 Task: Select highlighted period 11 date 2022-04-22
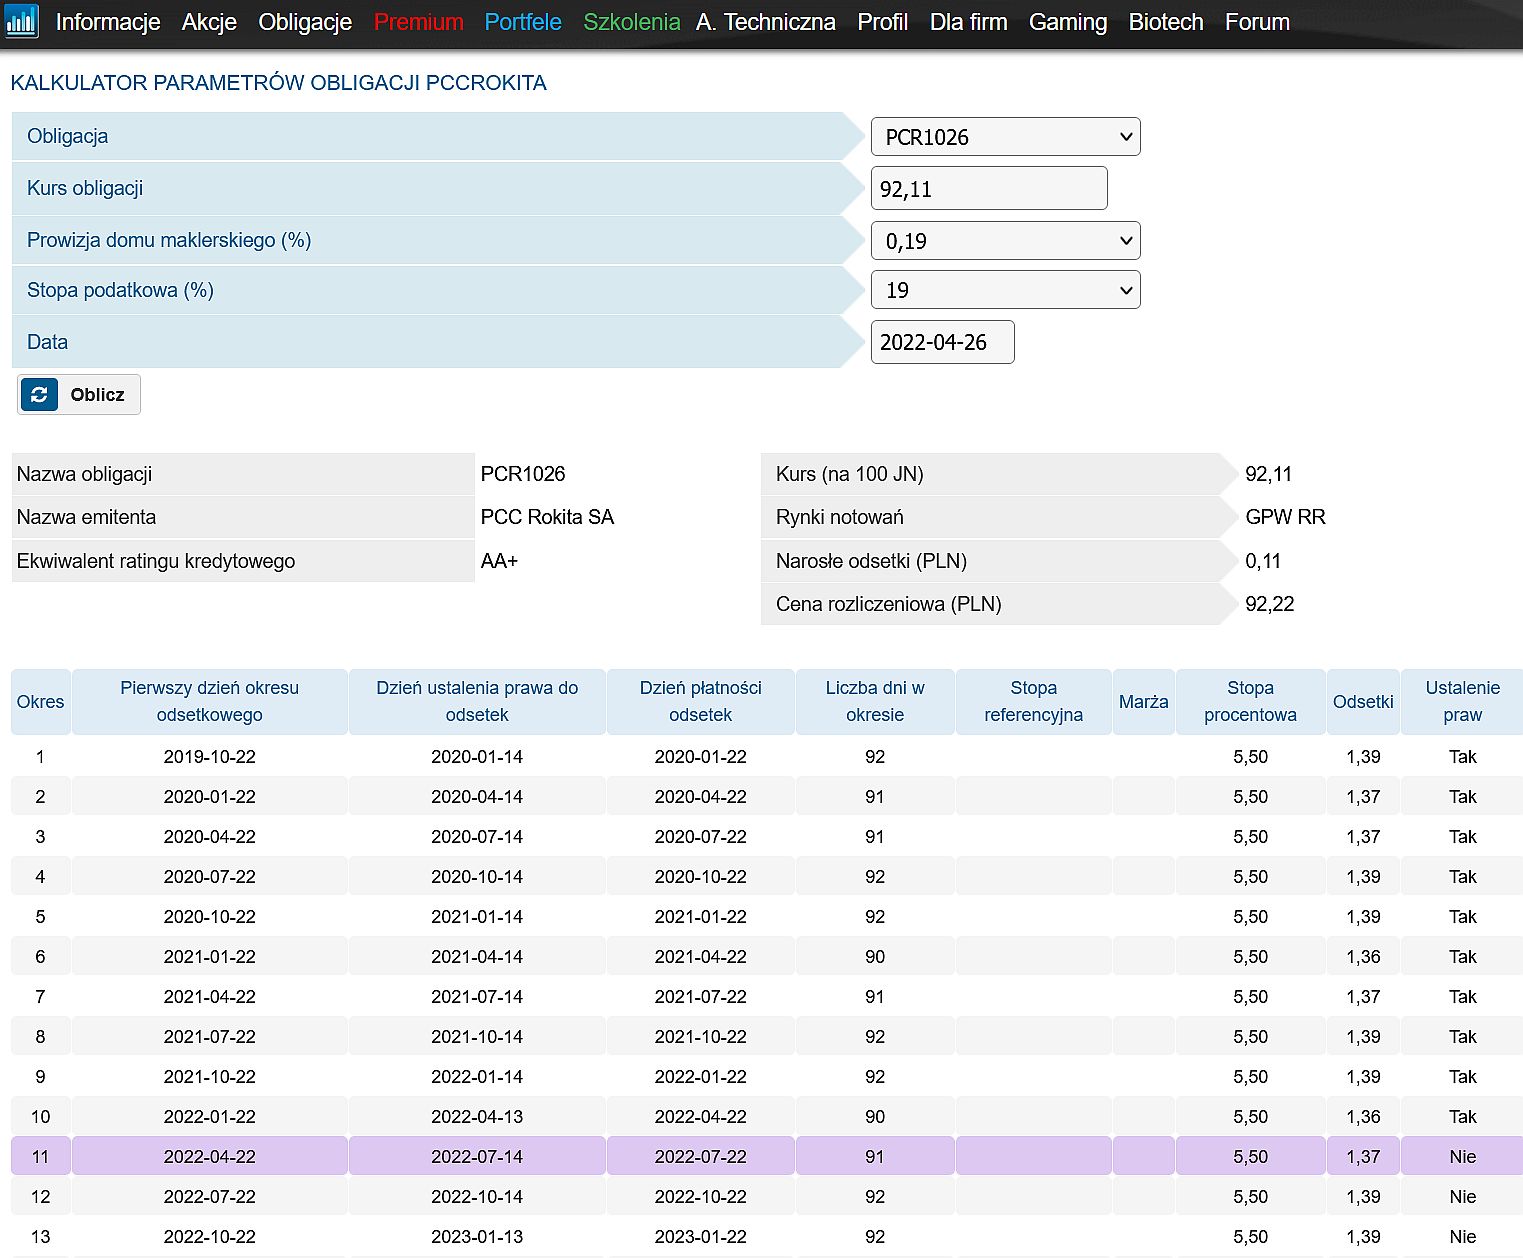(210, 1157)
